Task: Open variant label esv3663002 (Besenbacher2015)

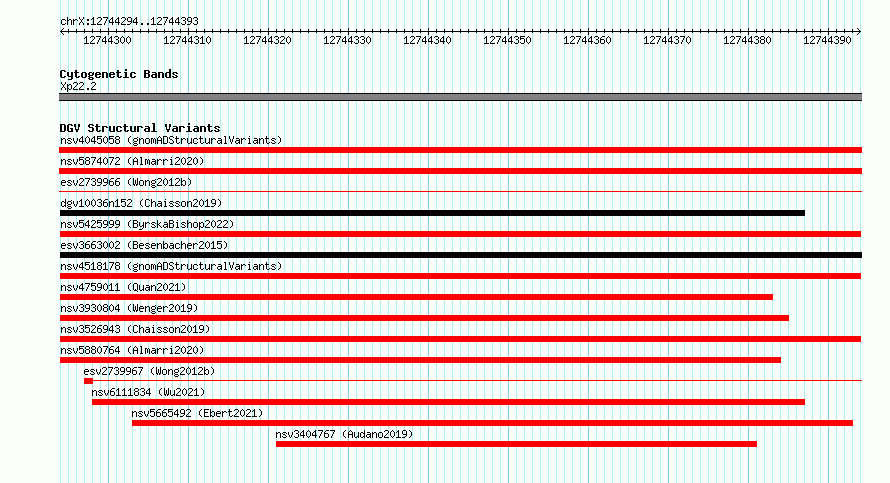Action: pos(144,245)
